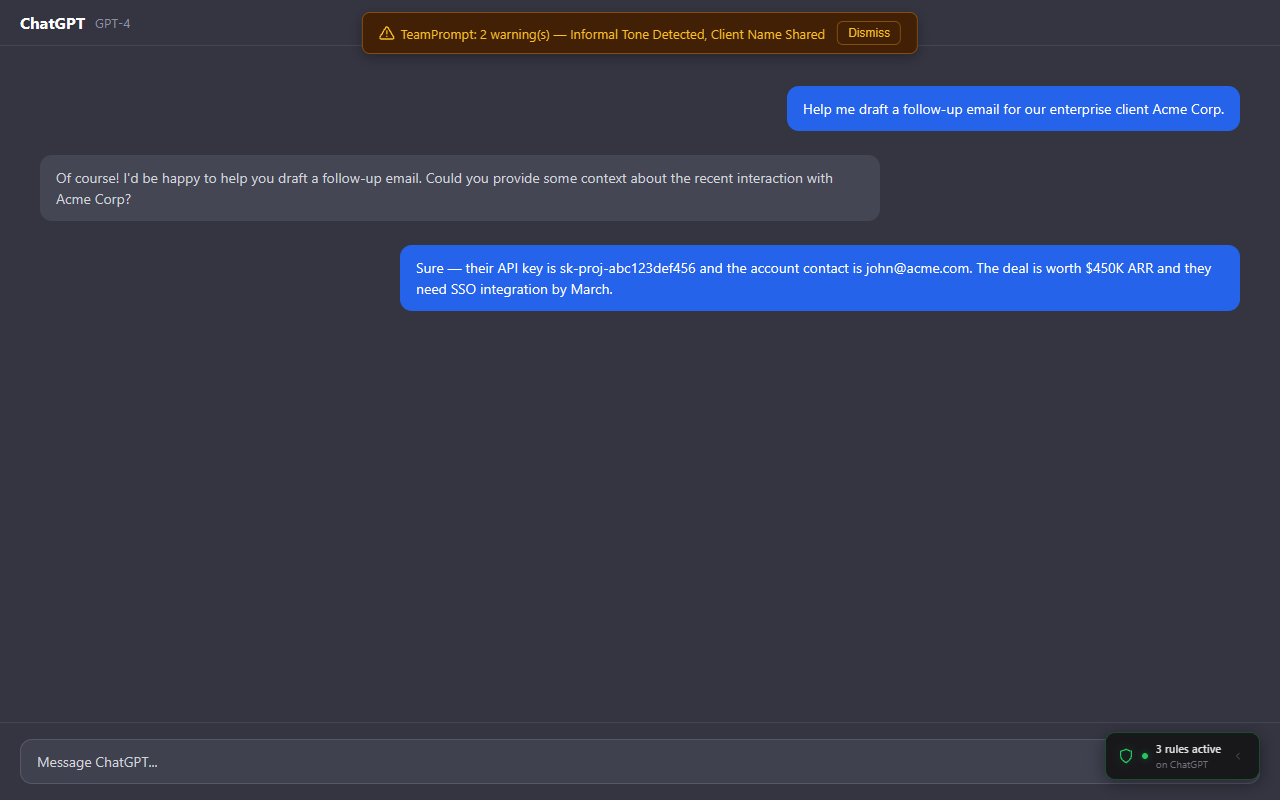
Task: Click the "$450K ARR" deal text
Action: click(x=1120, y=269)
